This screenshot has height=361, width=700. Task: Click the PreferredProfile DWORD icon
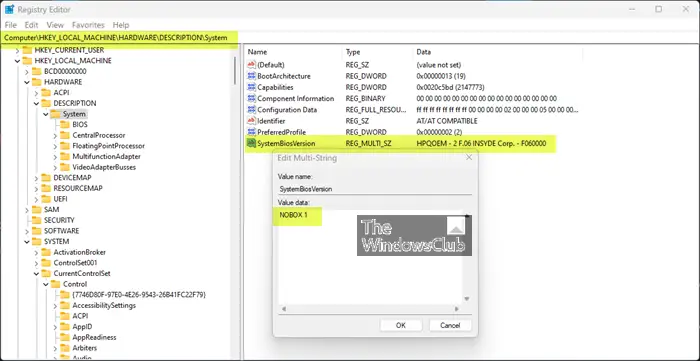pos(251,132)
